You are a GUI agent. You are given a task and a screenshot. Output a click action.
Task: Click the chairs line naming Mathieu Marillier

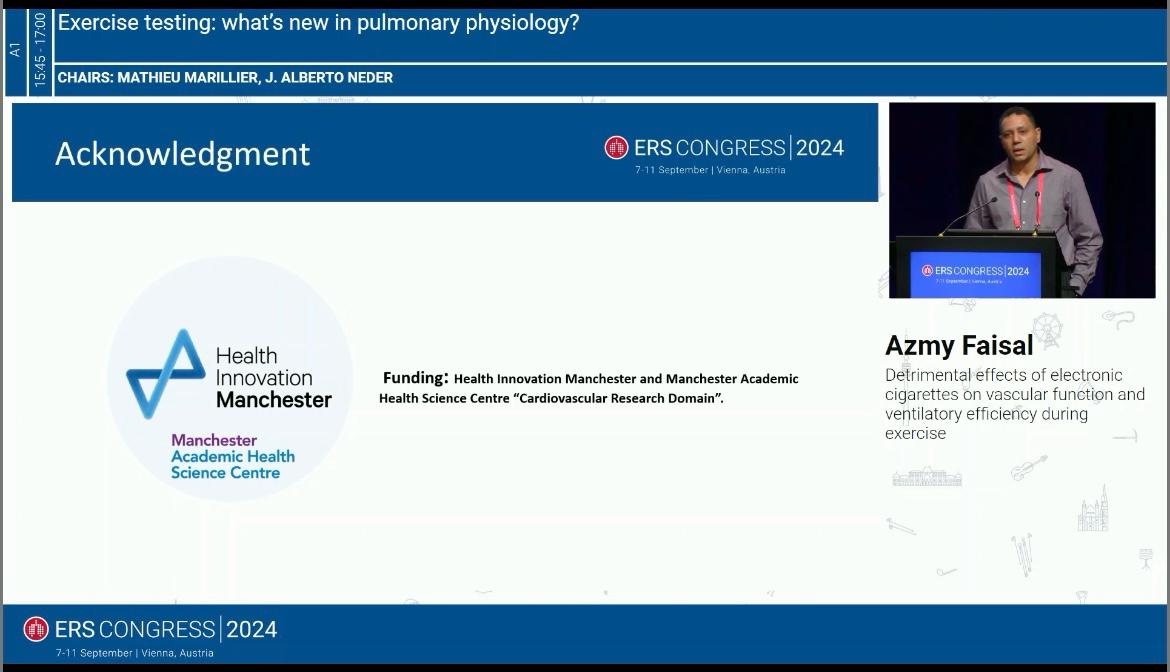coord(225,78)
